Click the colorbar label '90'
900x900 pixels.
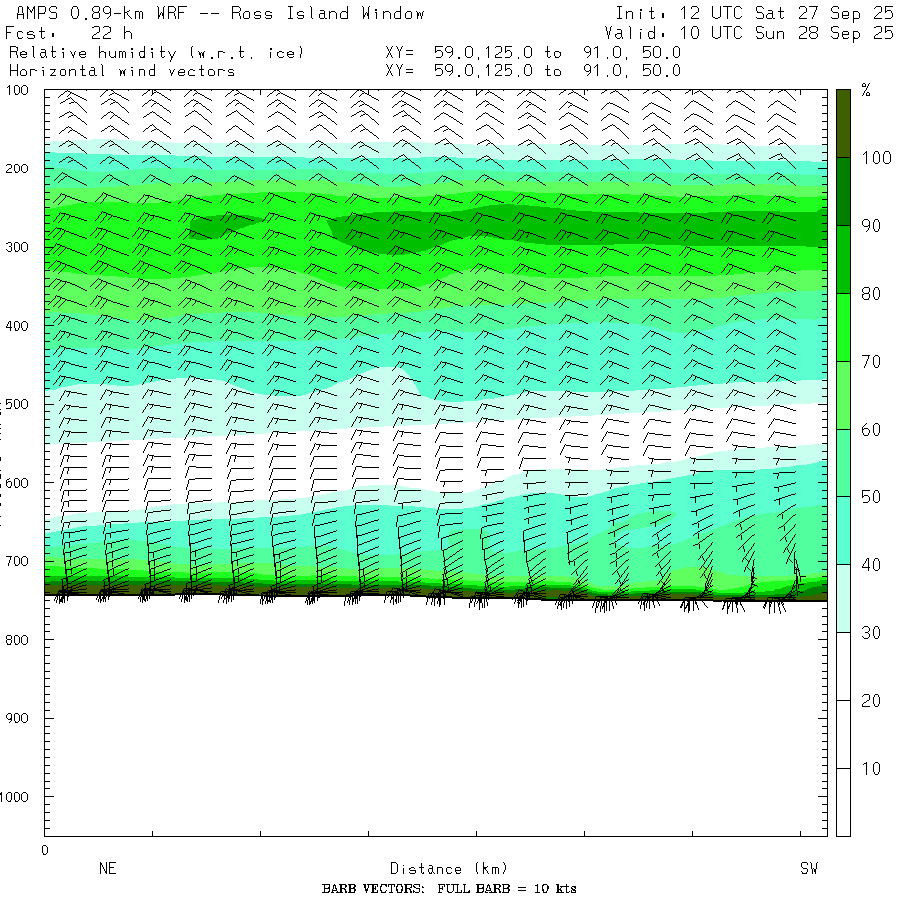pyautogui.click(x=871, y=226)
